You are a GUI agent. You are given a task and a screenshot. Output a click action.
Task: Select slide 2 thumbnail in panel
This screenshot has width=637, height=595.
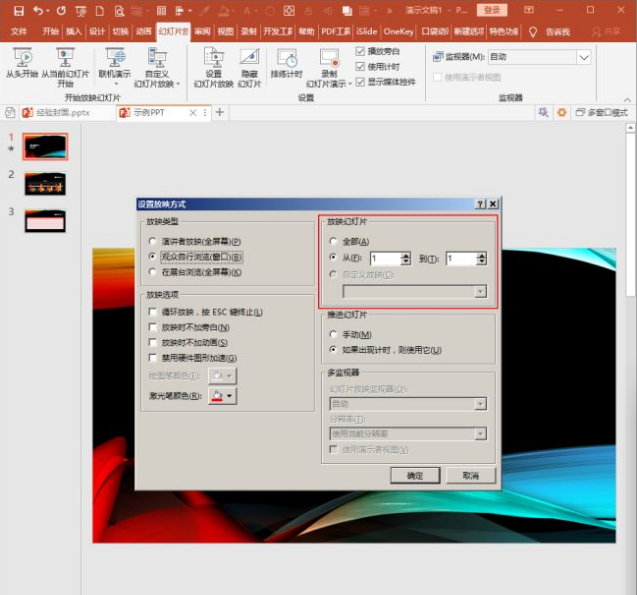(x=45, y=183)
